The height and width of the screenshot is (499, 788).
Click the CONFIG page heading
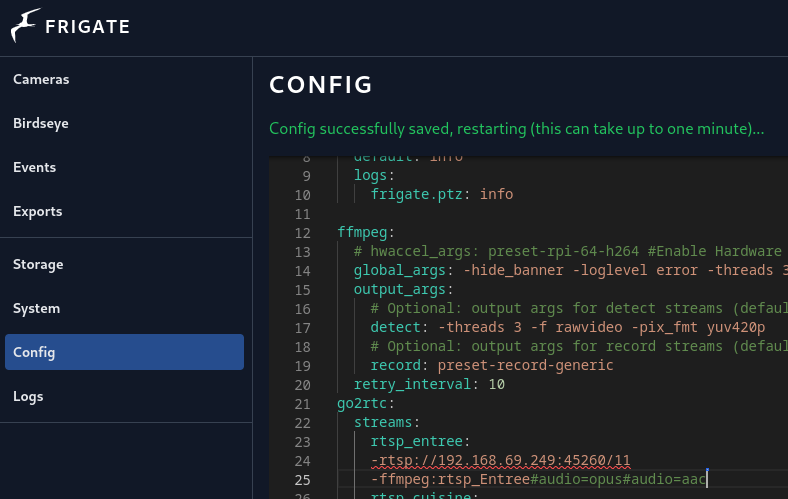[x=321, y=85]
